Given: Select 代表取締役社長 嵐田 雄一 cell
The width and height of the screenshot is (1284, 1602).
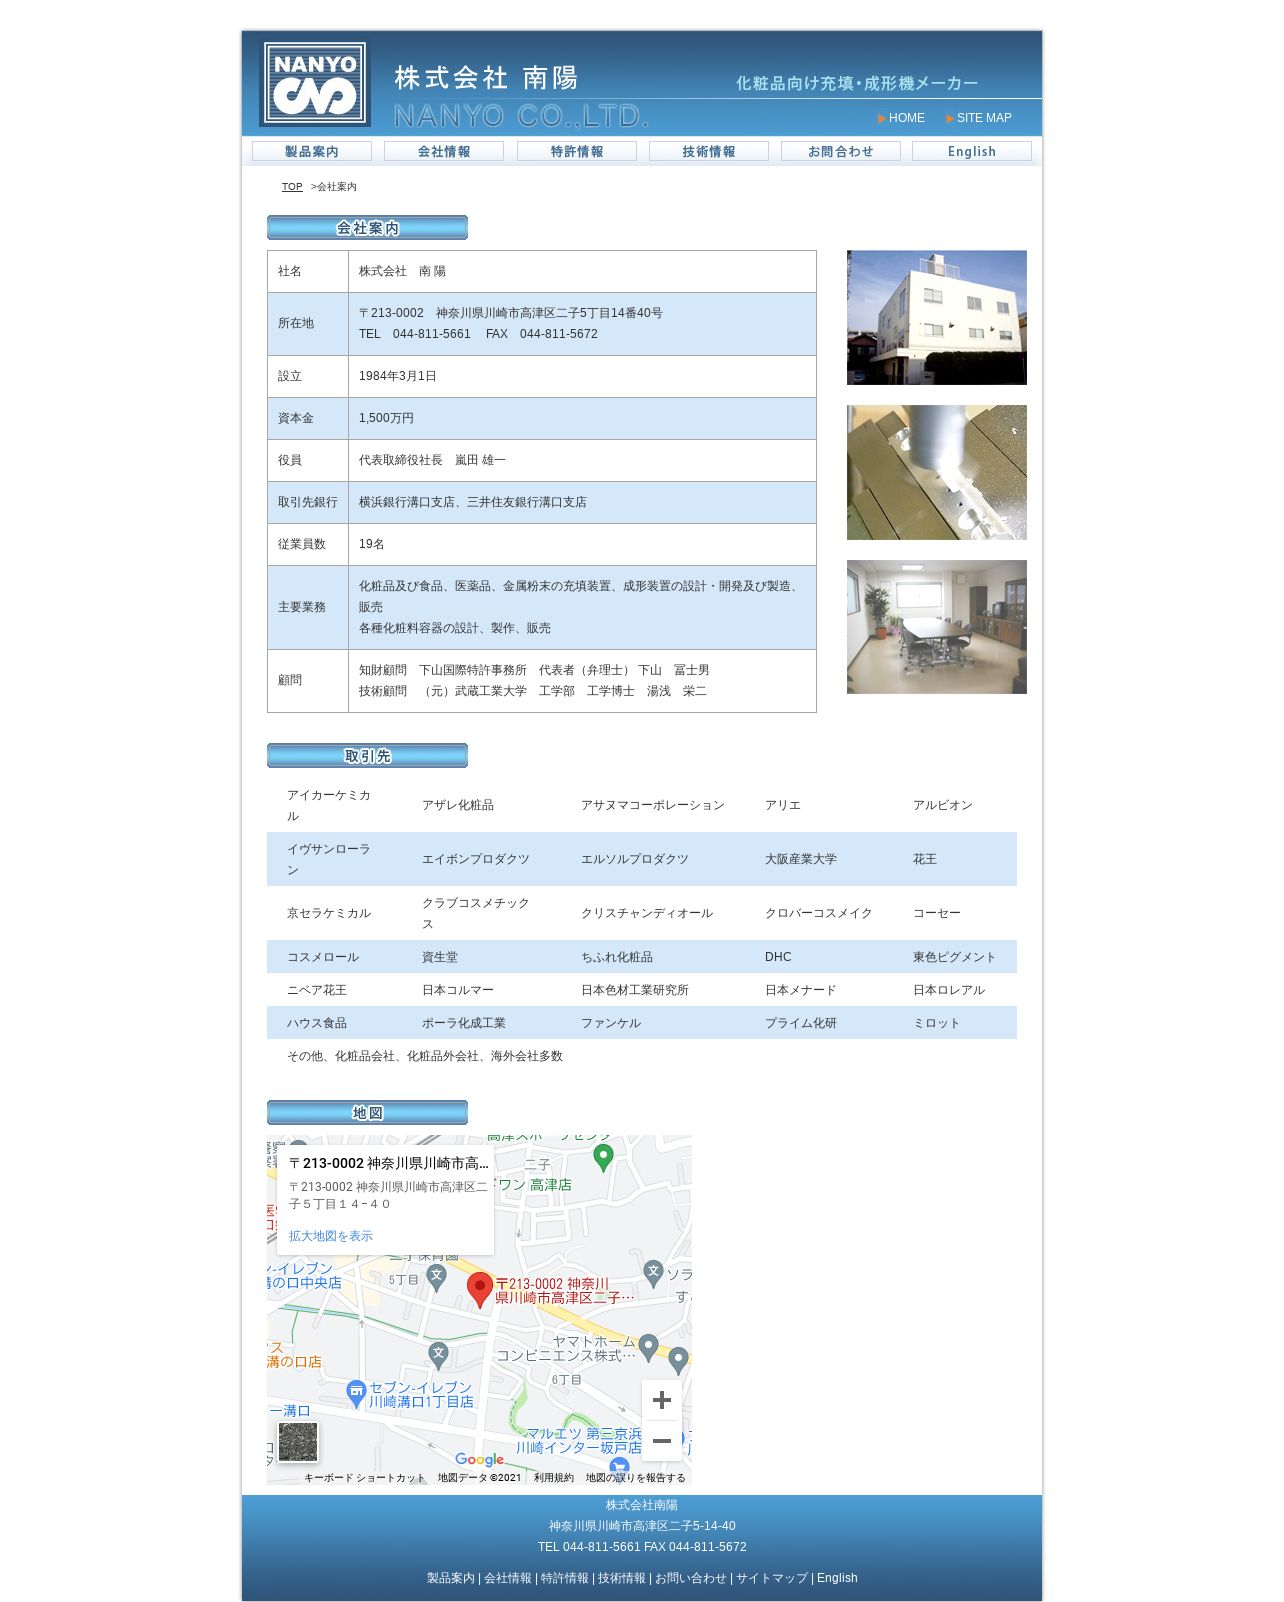Looking at the screenshot, I should [582, 460].
